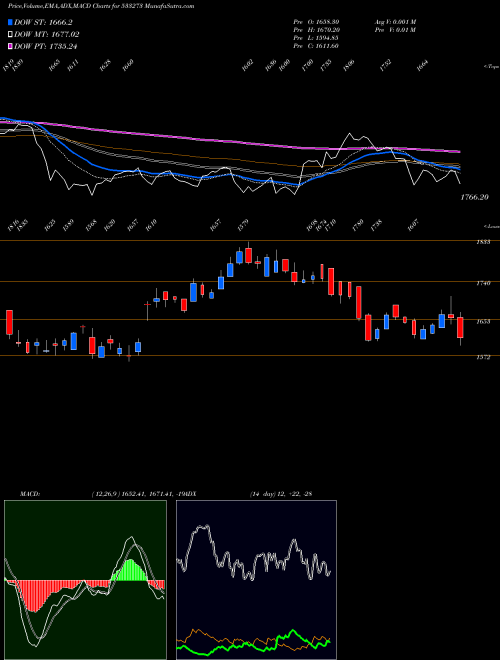Select the 'DOW PT: 1735.24' legend text
The height and width of the screenshot is (660, 500).
[46, 46]
